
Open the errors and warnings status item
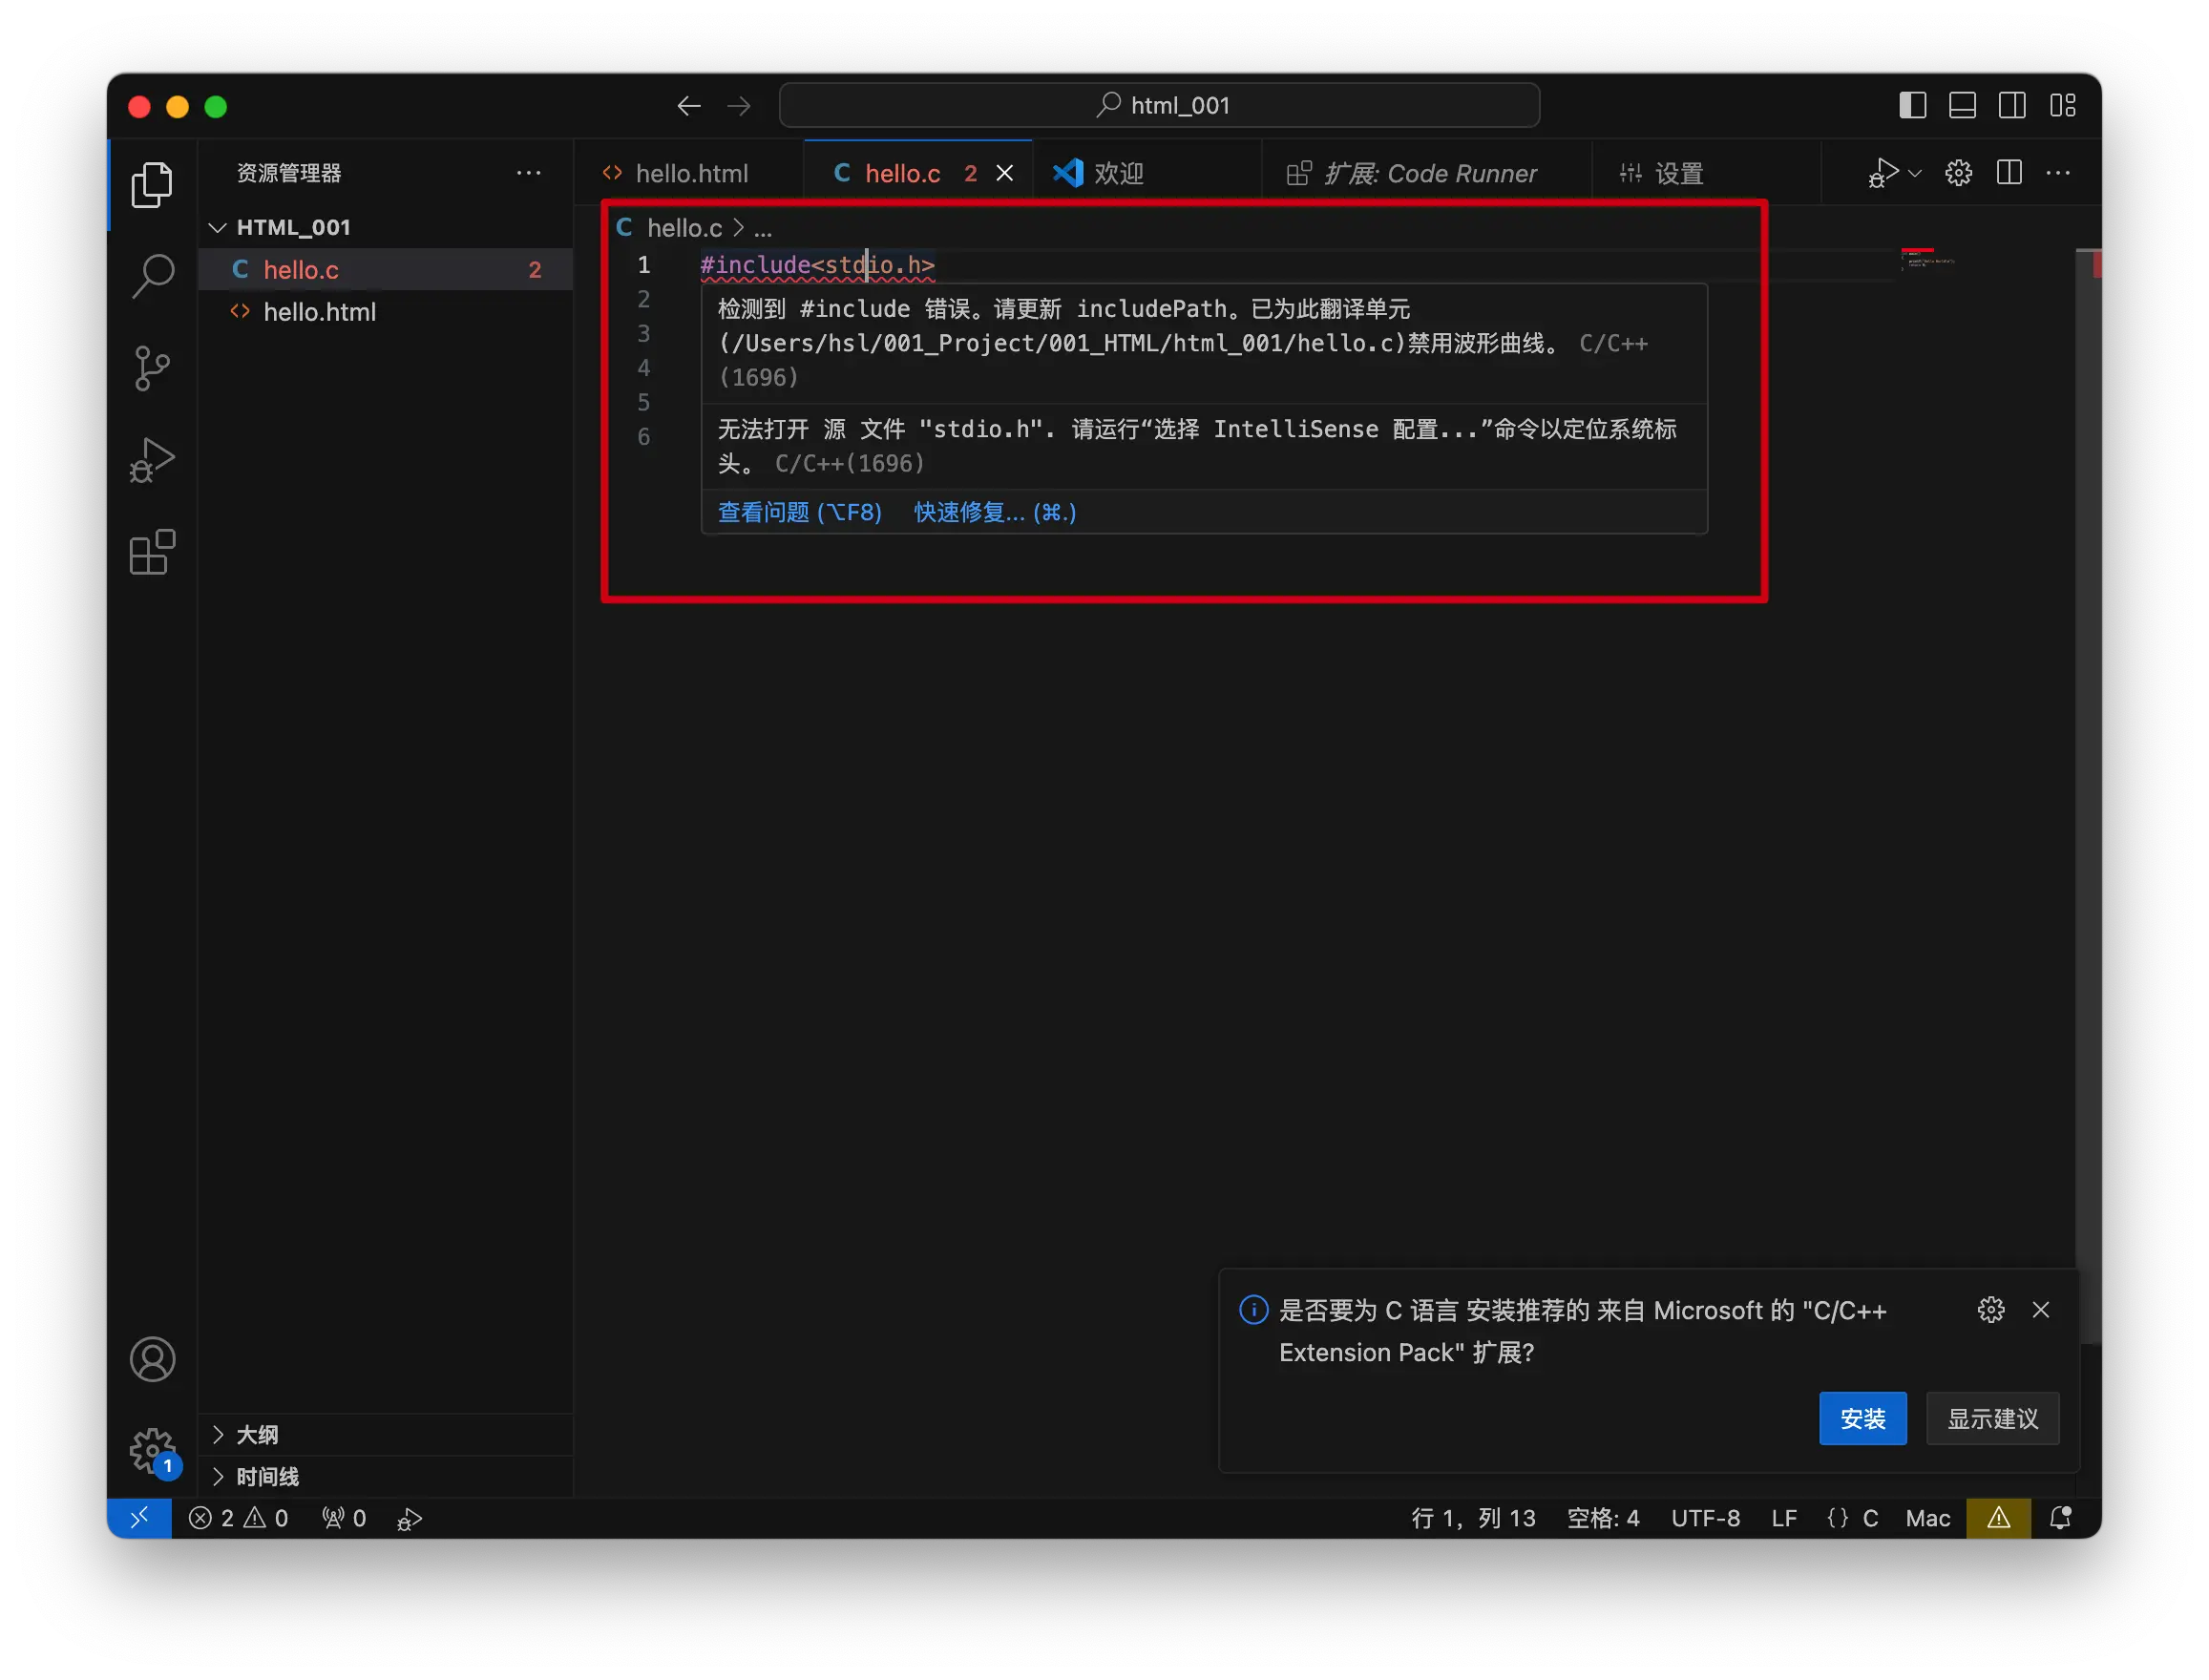point(238,1517)
